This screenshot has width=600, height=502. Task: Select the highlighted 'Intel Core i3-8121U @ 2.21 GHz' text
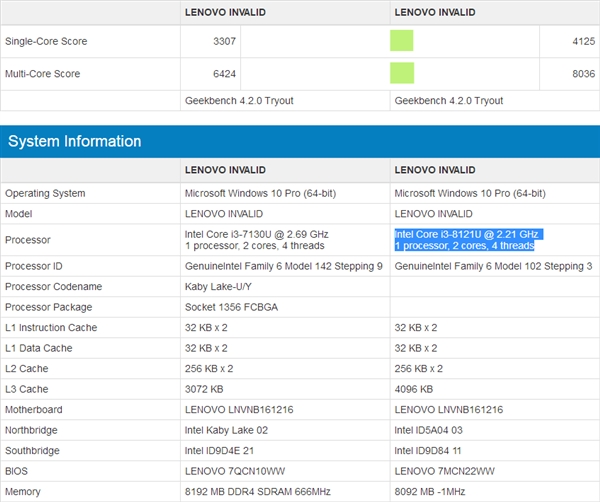tap(466, 234)
